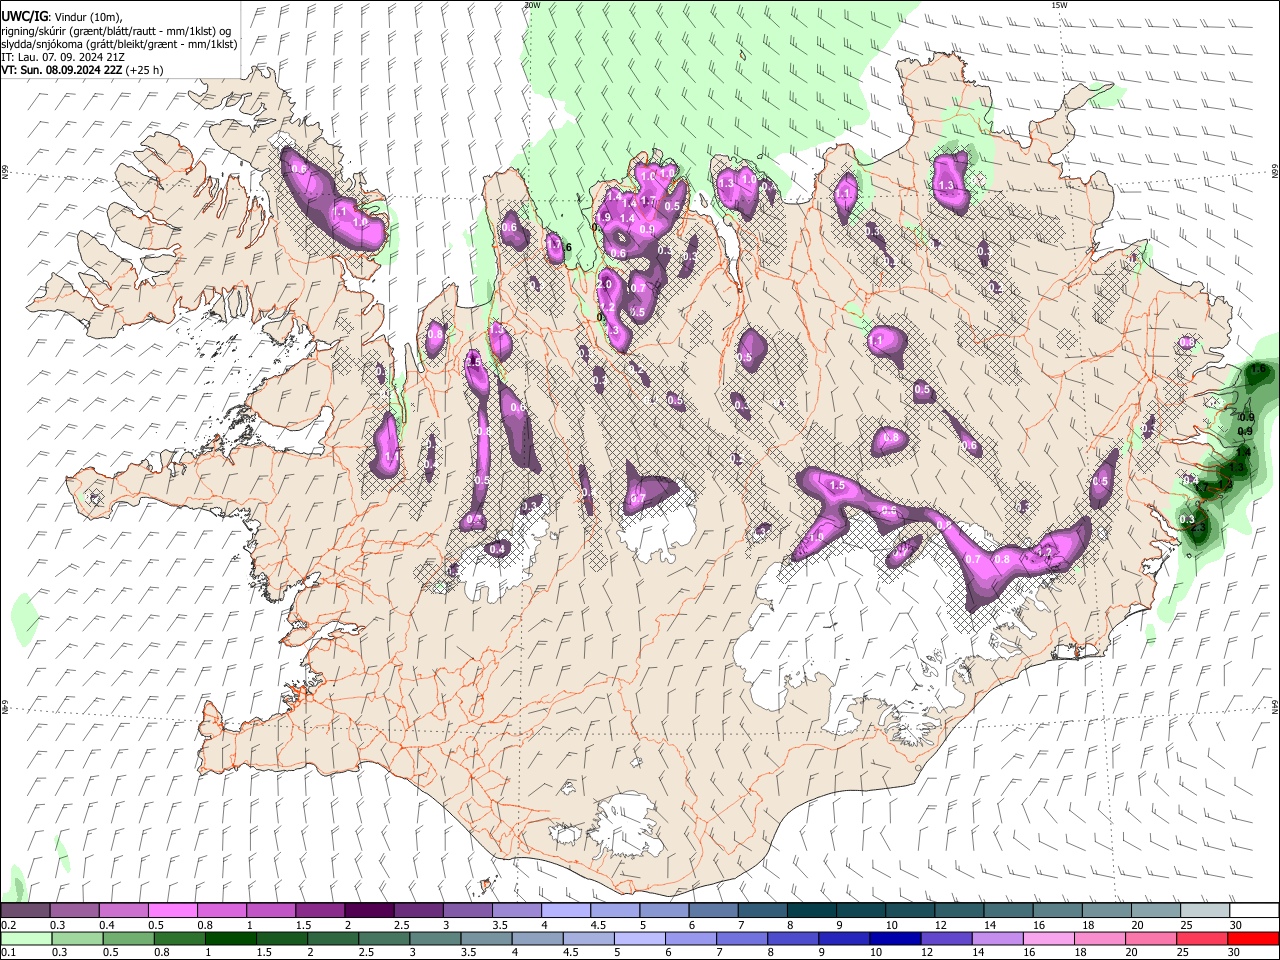Pick darkest purple upper-row swatch 2 to 2.5
Viewport: 1280px width, 960px height.
[369, 910]
